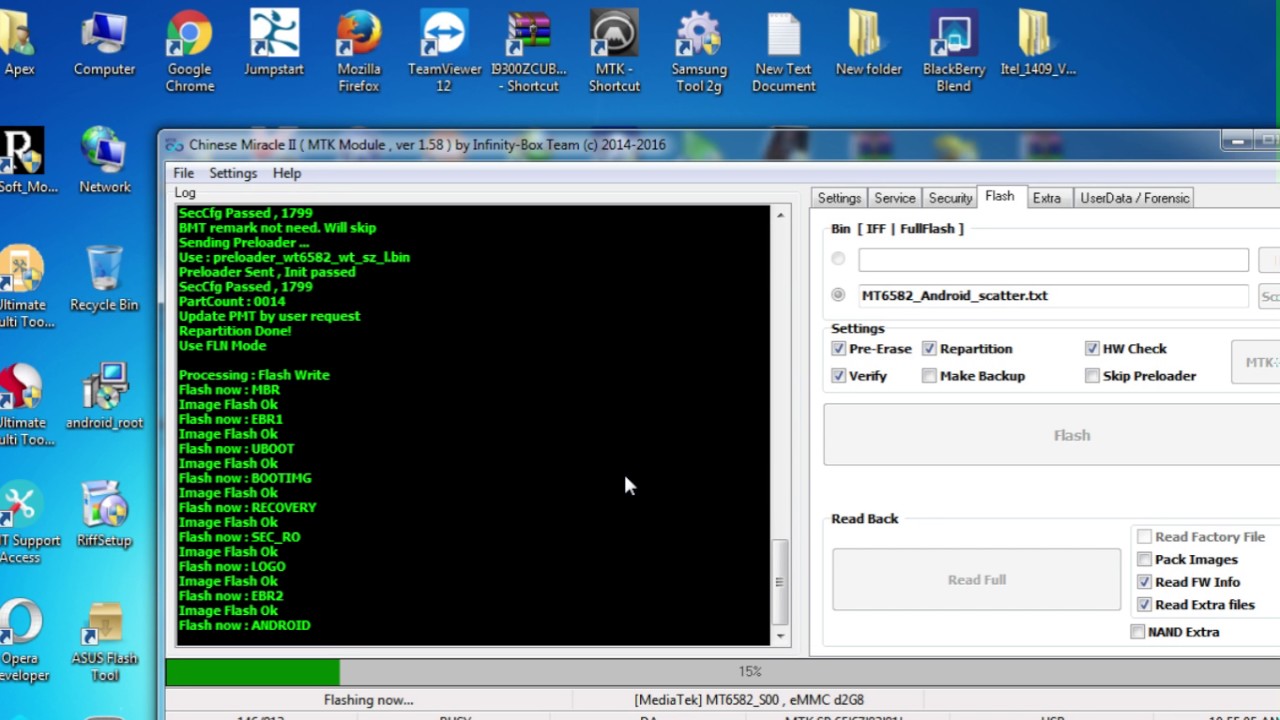1280x720 pixels.
Task: Open the Extra tab
Action: (x=1047, y=198)
